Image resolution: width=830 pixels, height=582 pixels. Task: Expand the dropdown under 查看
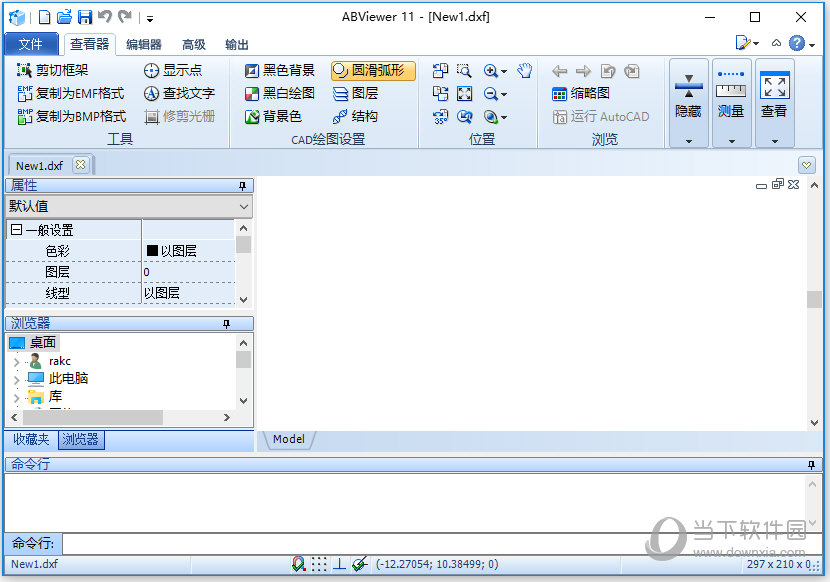774,141
